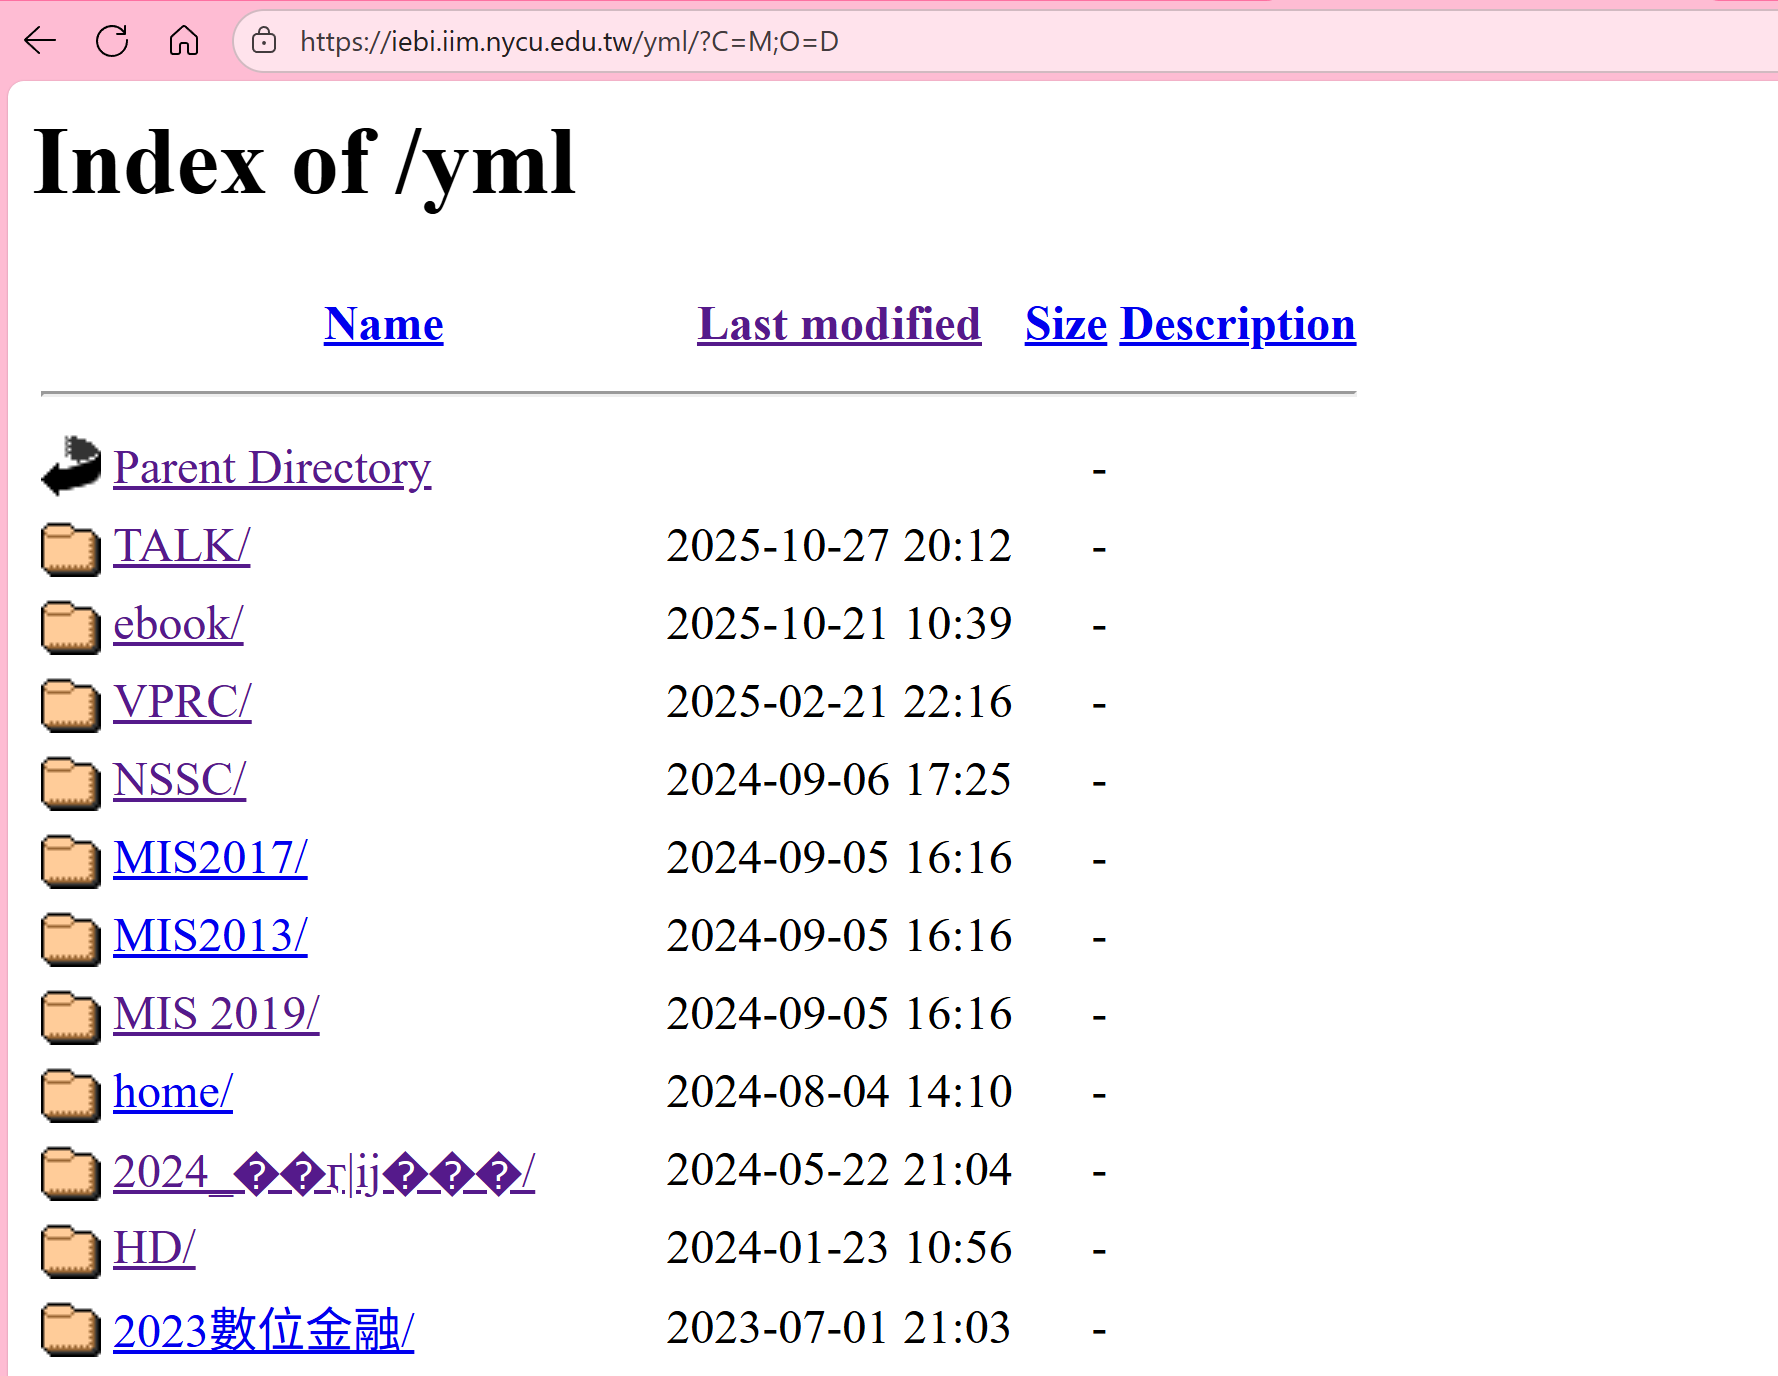Sort listing by Description column
Screen dimensions: 1778x1376
1238,324
